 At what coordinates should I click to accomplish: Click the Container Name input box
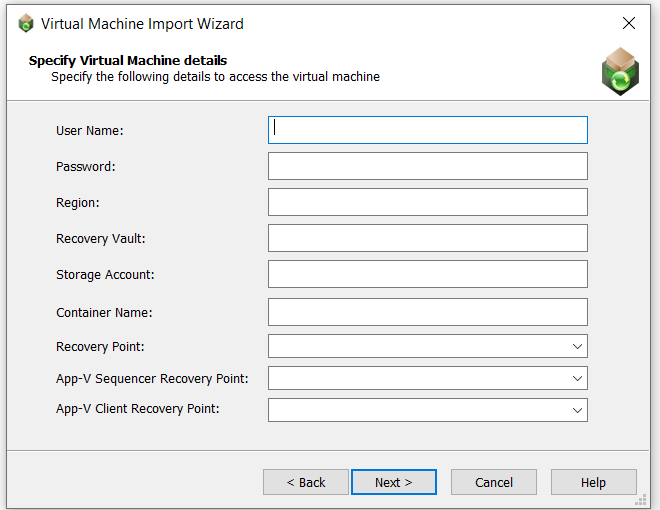point(427,312)
